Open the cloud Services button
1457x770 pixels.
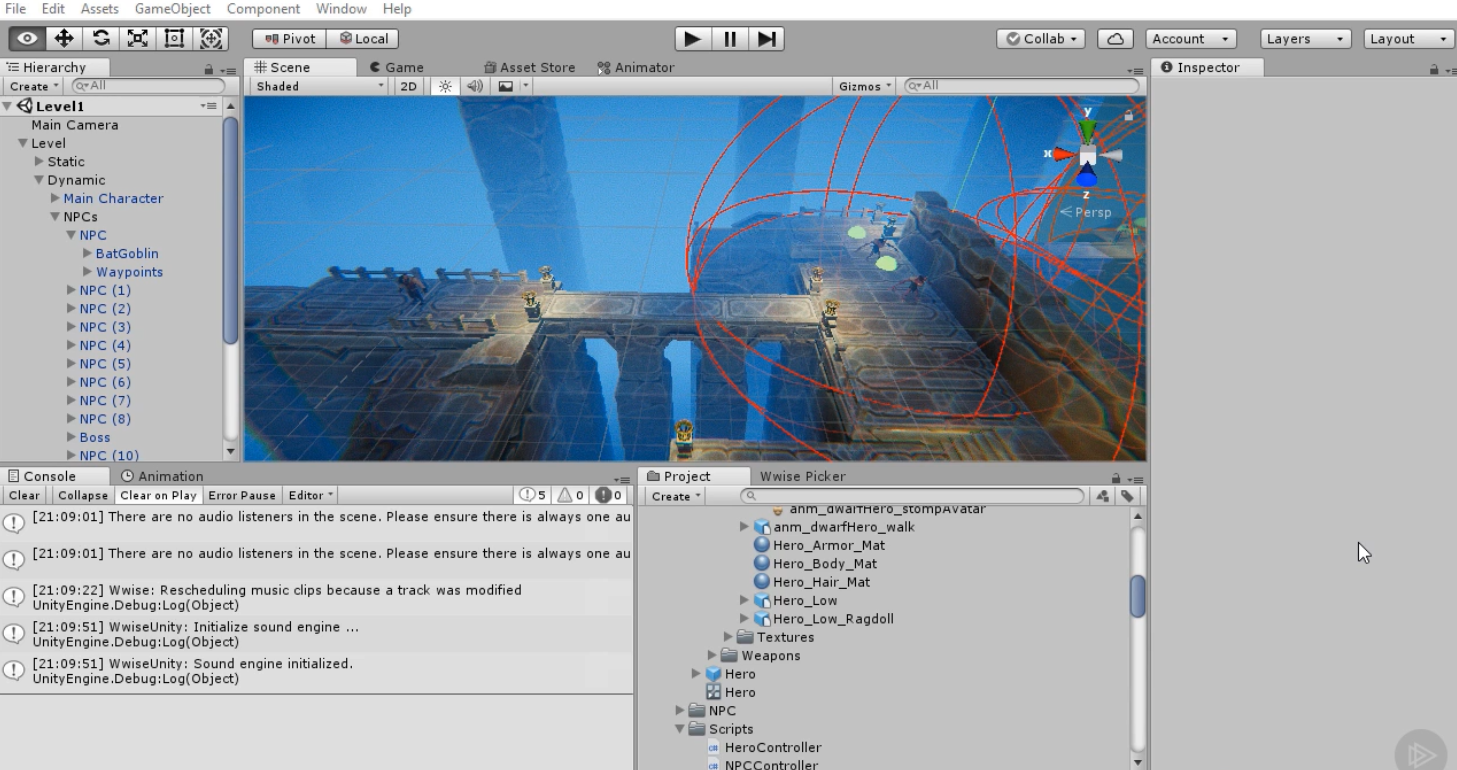coord(1115,39)
